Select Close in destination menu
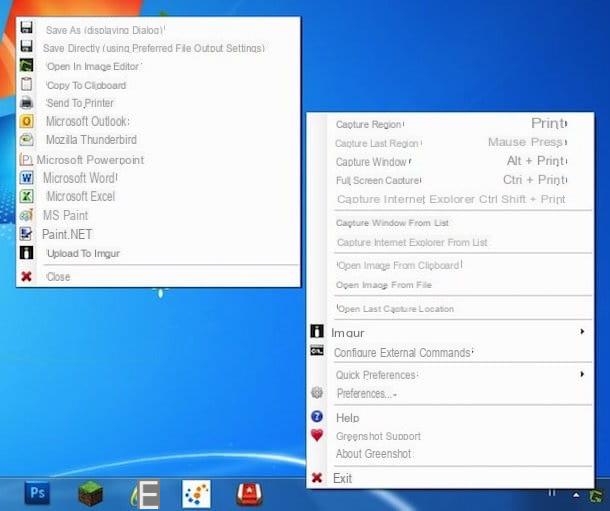 click(58, 277)
